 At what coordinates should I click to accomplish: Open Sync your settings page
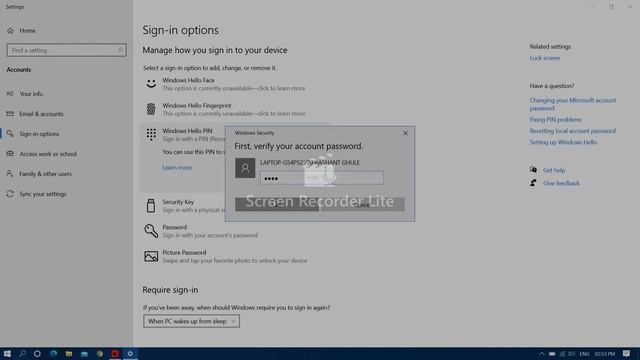pos(43,194)
